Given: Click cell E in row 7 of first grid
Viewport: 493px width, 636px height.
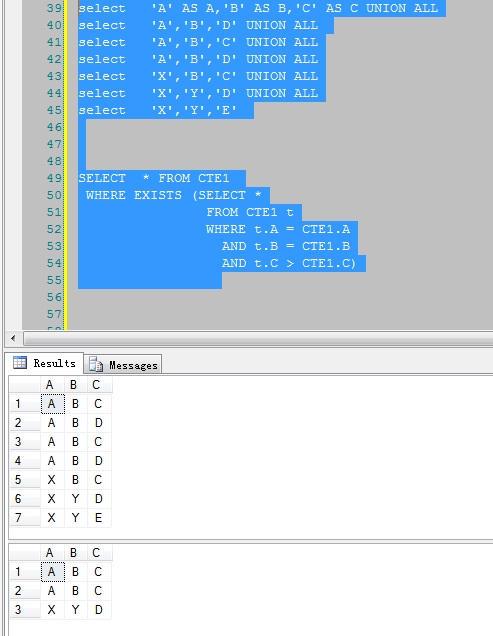Looking at the screenshot, I should pyautogui.click(x=99, y=518).
